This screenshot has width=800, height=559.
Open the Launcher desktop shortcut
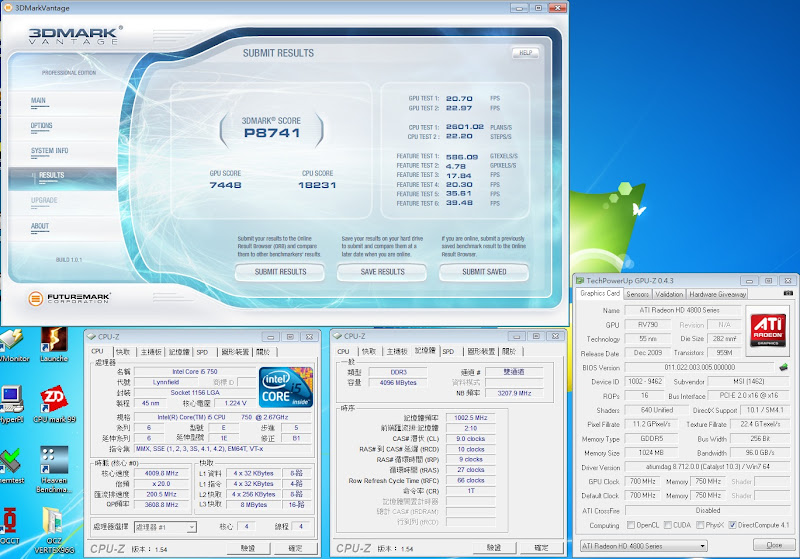pyautogui.click(x=54, y=345)
